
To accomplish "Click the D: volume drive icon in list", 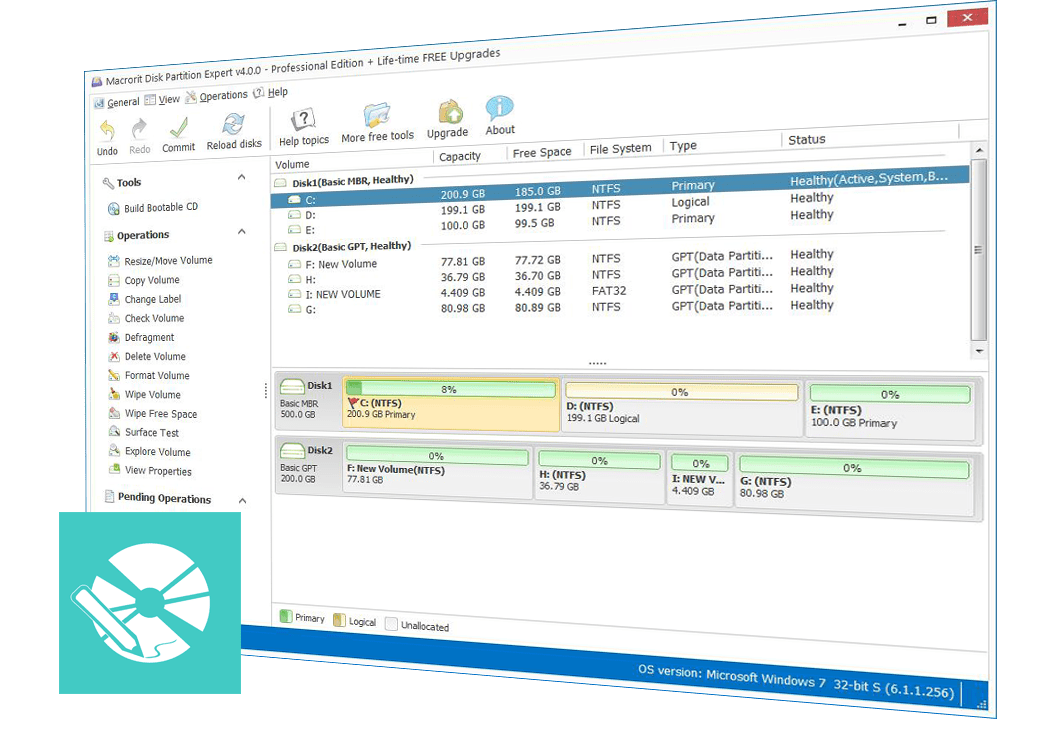I will pos(294,215).
